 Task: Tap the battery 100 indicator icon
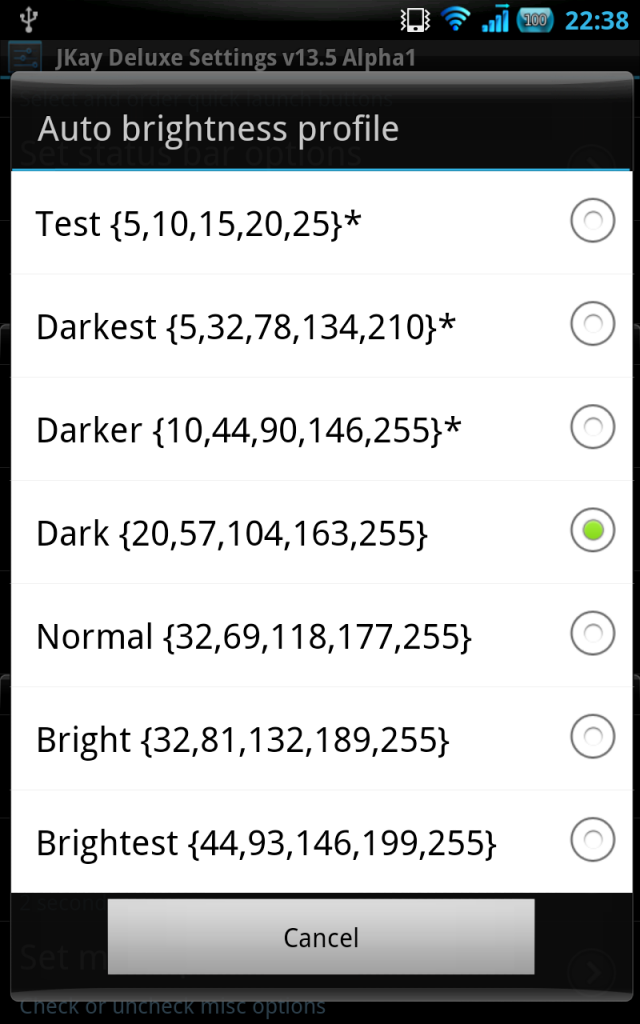pyautogui.click(x=535, y=20)
